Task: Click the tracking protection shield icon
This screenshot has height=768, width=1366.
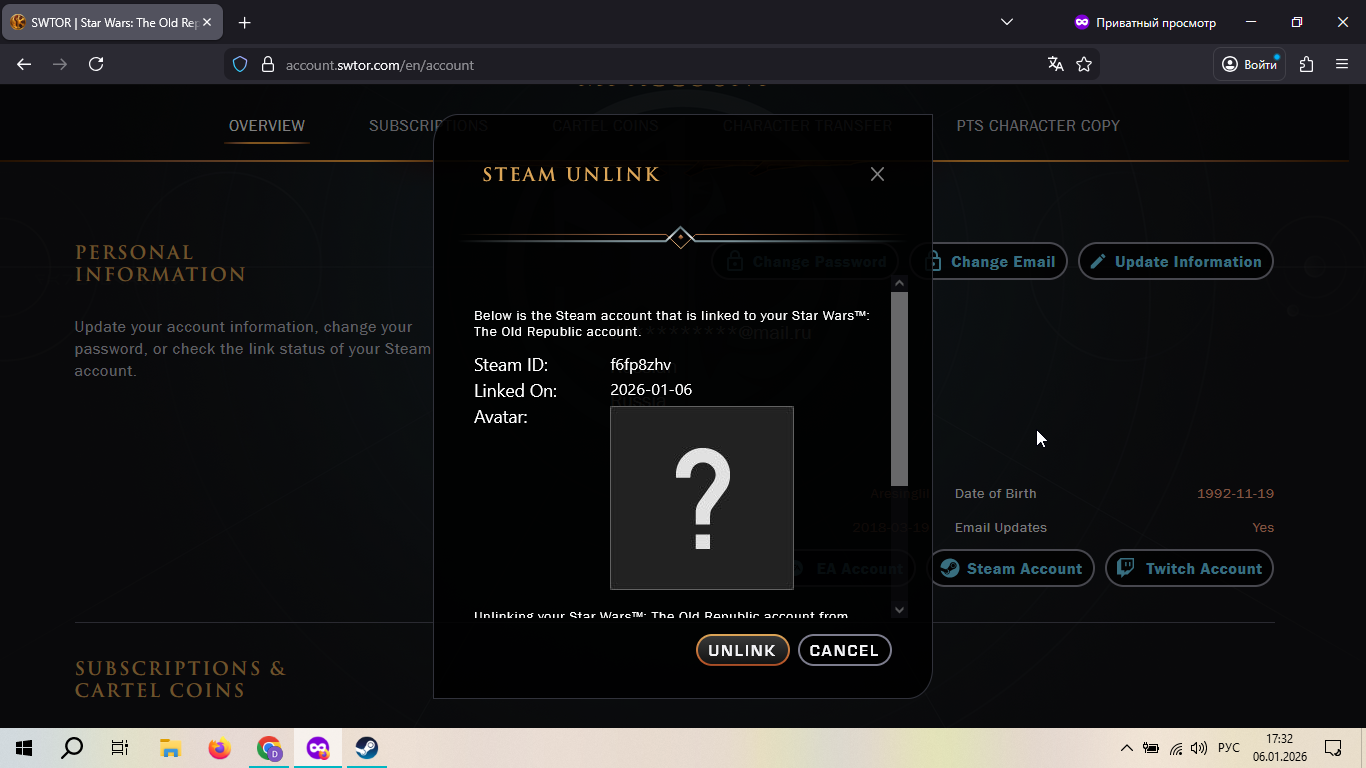Action: click(x=240, y=64)
